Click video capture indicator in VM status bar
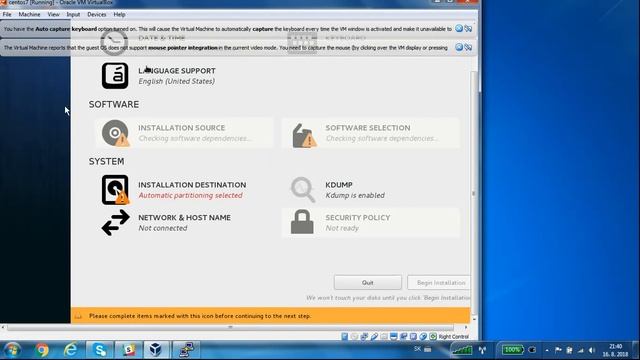The height and width of the screenshot is (360, 640). (403, 337)
